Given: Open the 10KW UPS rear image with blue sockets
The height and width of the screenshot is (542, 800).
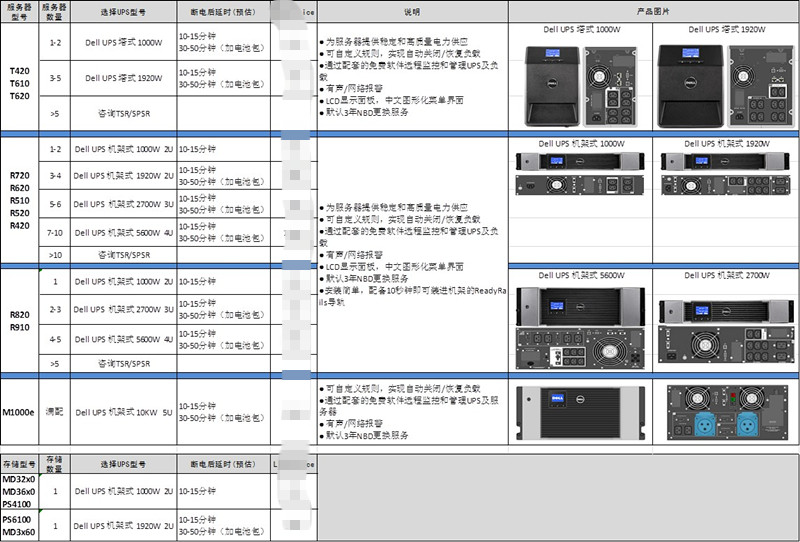Looking at the screenshot, I should [727, 412].
